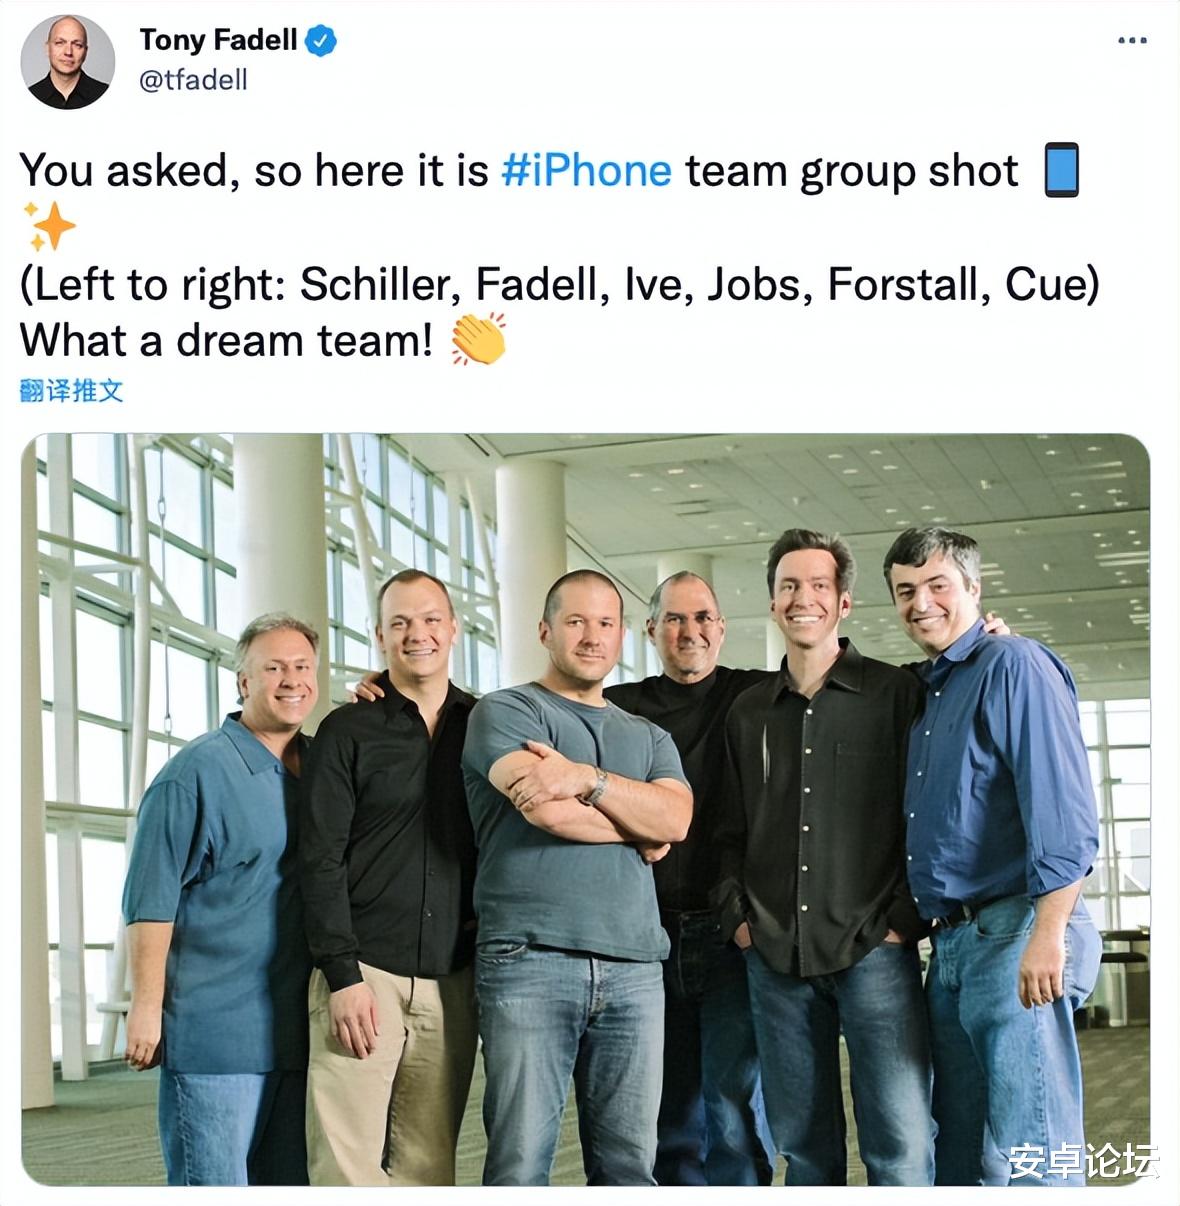Click the blue phone emoji
The image size is (1180, 1206).
tap(1062, 170)
